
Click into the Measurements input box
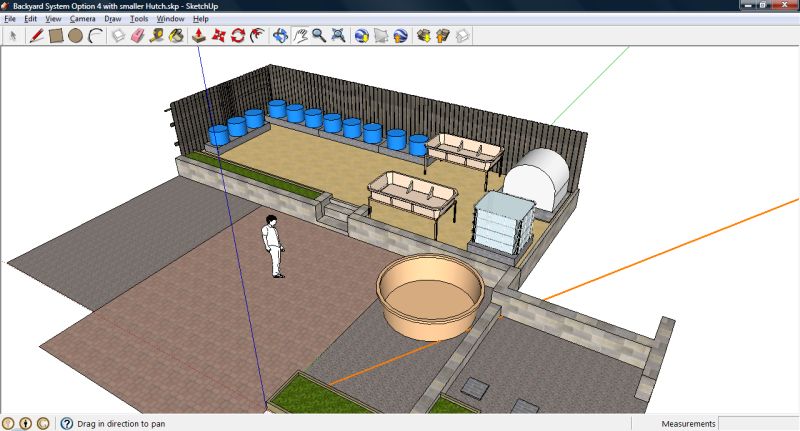click(758, 423)
